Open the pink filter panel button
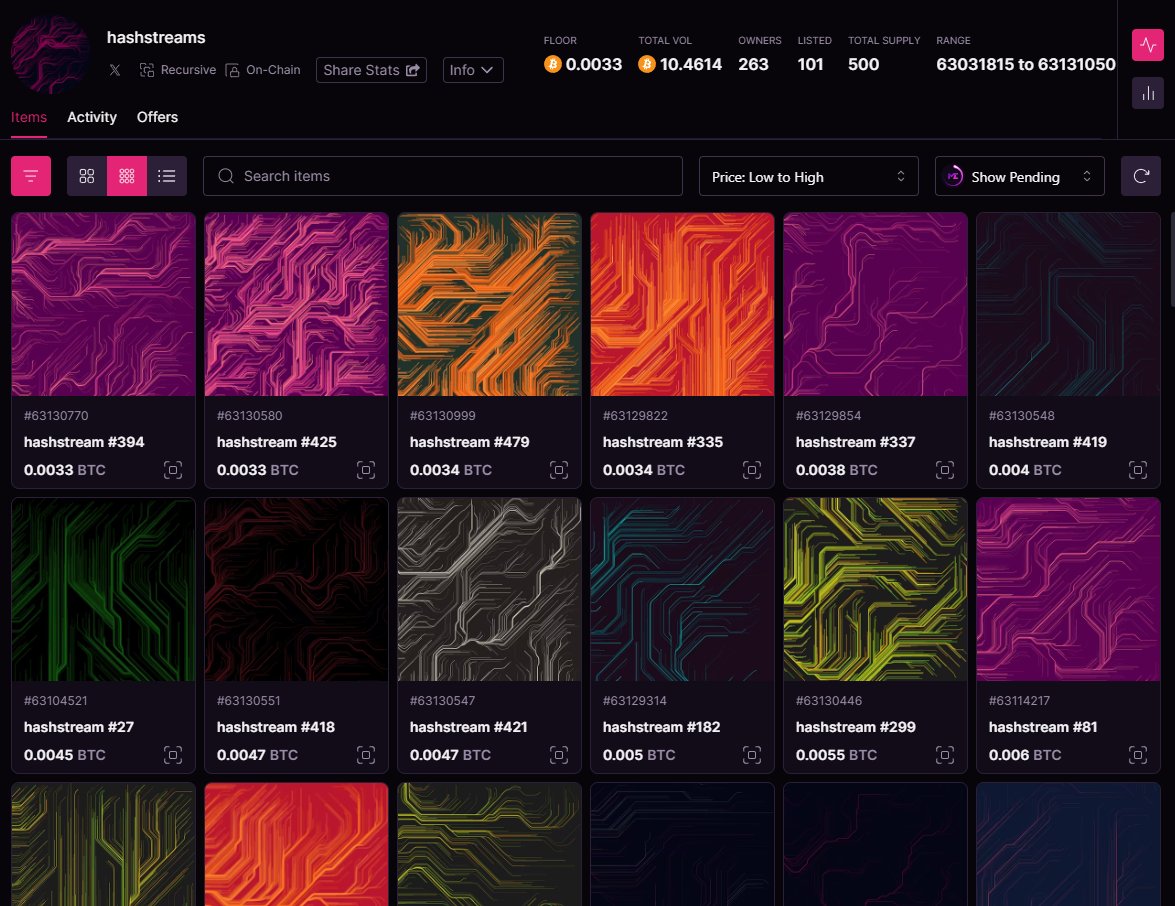This screenshot has width=1175, height=906. (x=31, y=176)
